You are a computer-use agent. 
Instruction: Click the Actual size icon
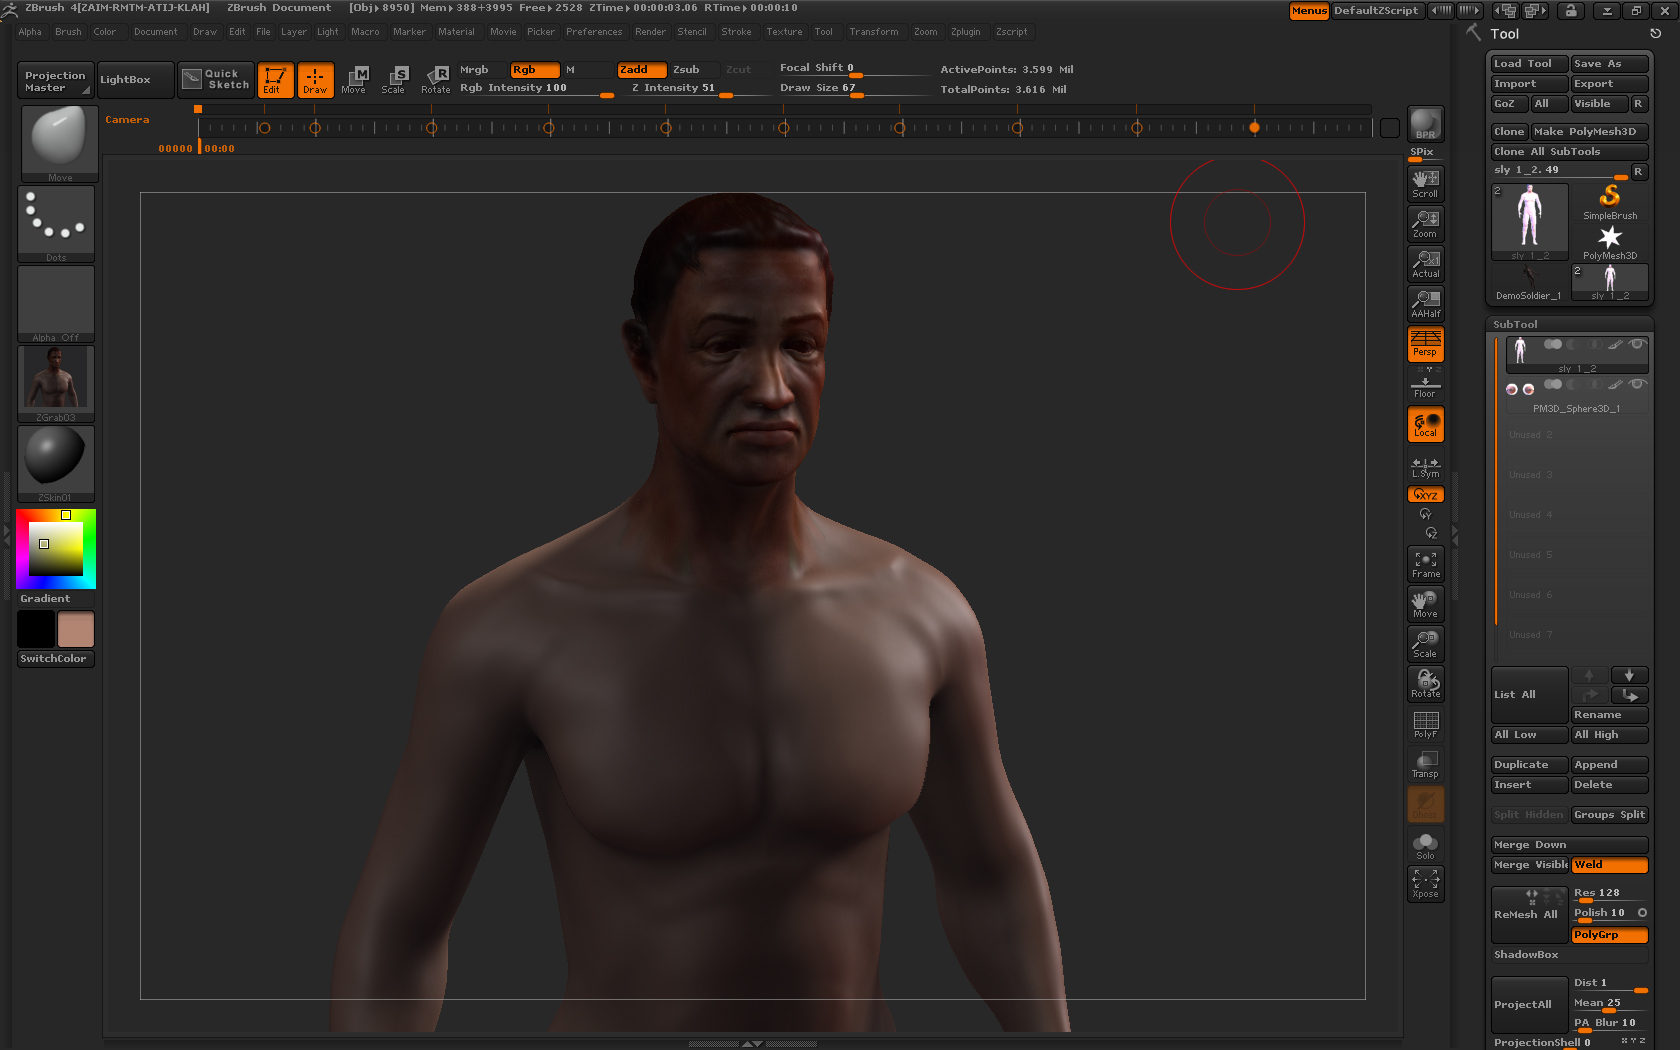click(1425, 263)
